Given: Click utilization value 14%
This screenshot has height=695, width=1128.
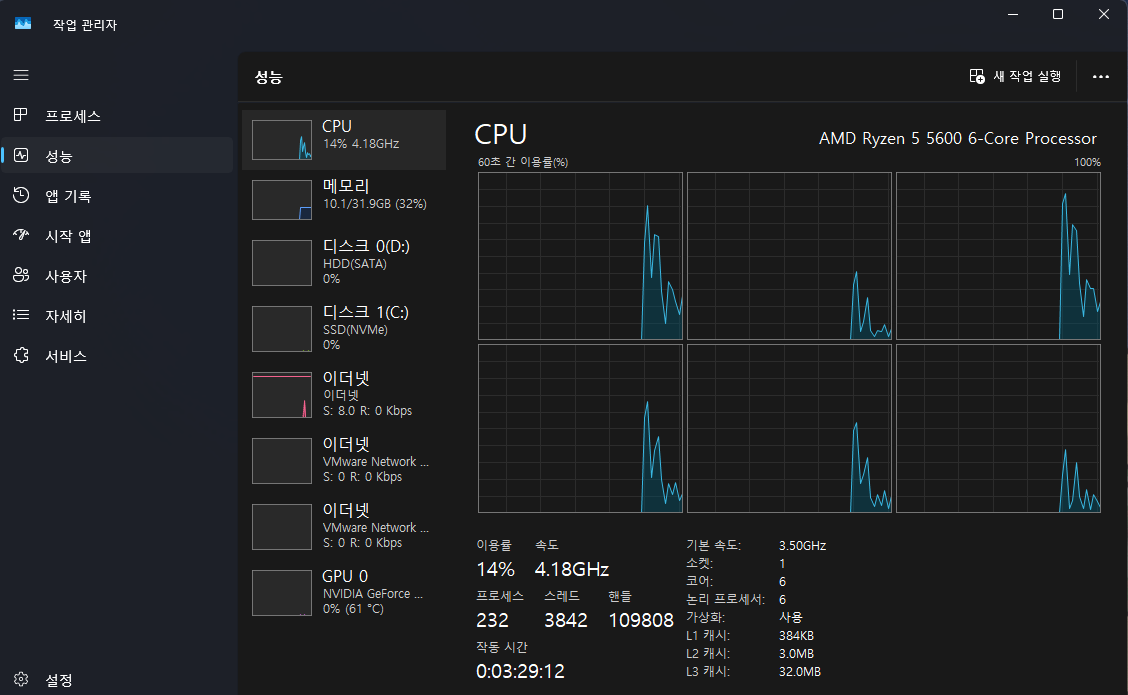Looking at the screenshot, I should coord(496,570).
